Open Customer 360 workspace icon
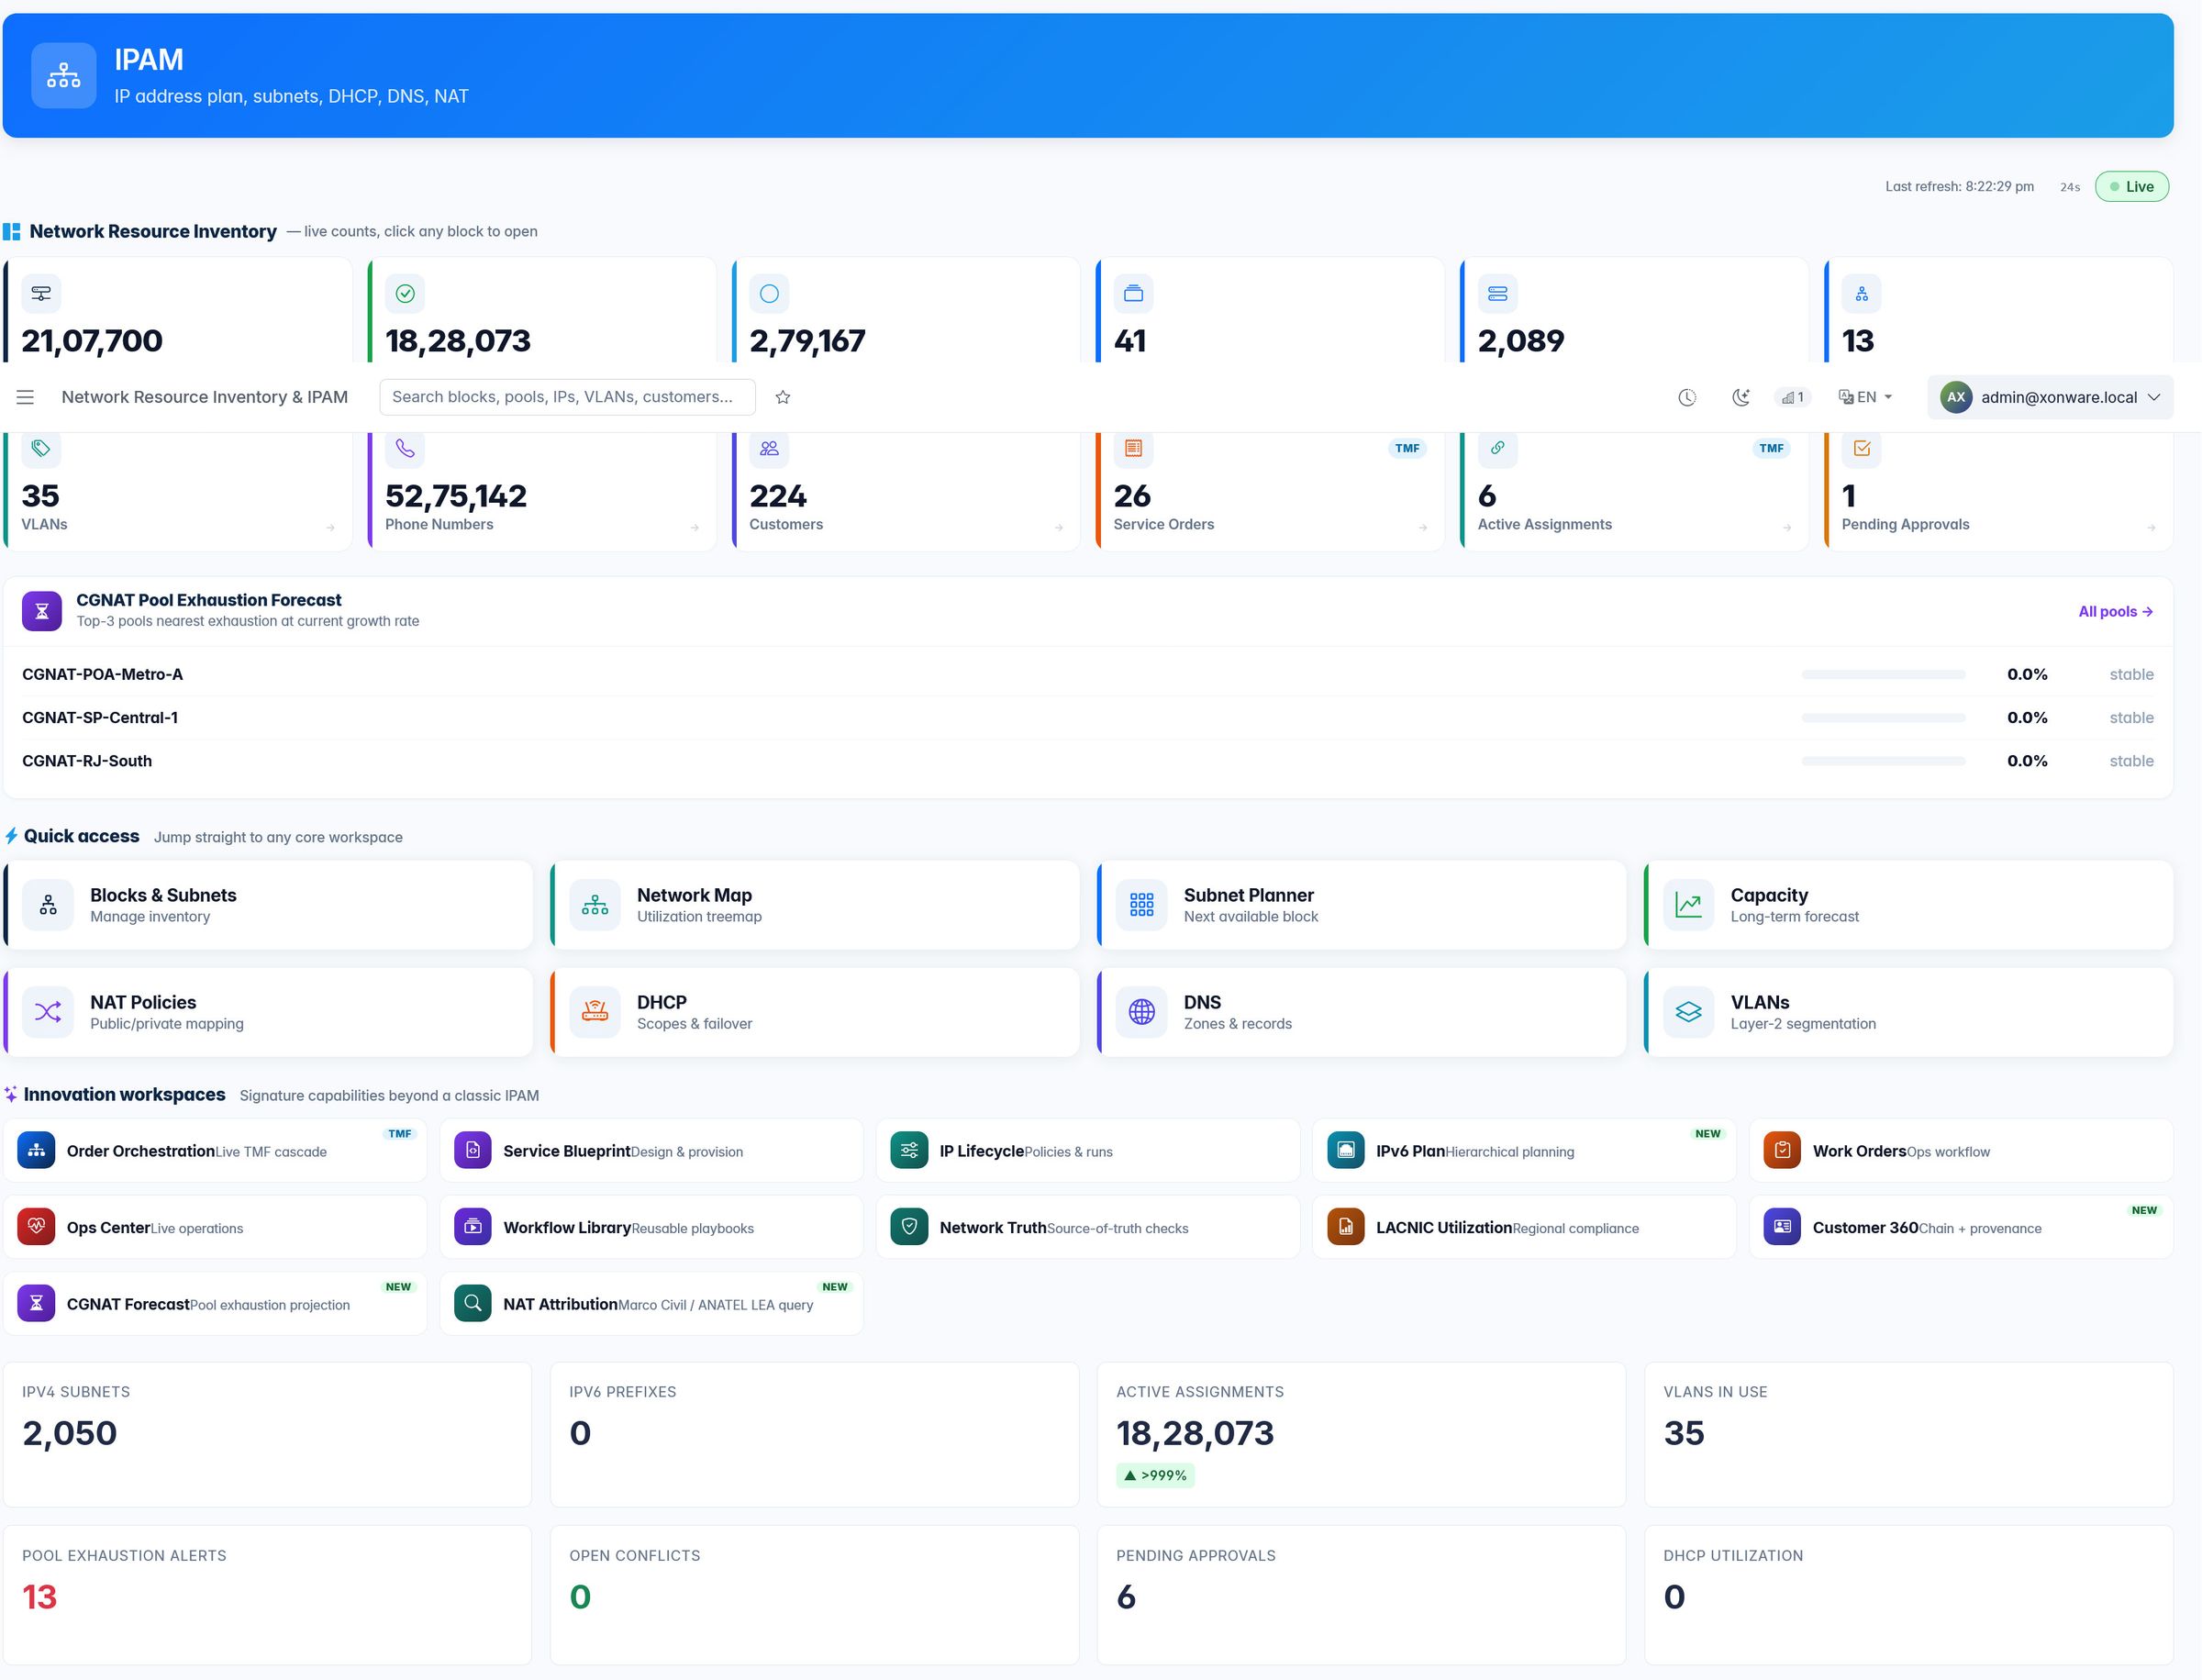This screenshot has height=1680, width=2202. [1782, 1227]
